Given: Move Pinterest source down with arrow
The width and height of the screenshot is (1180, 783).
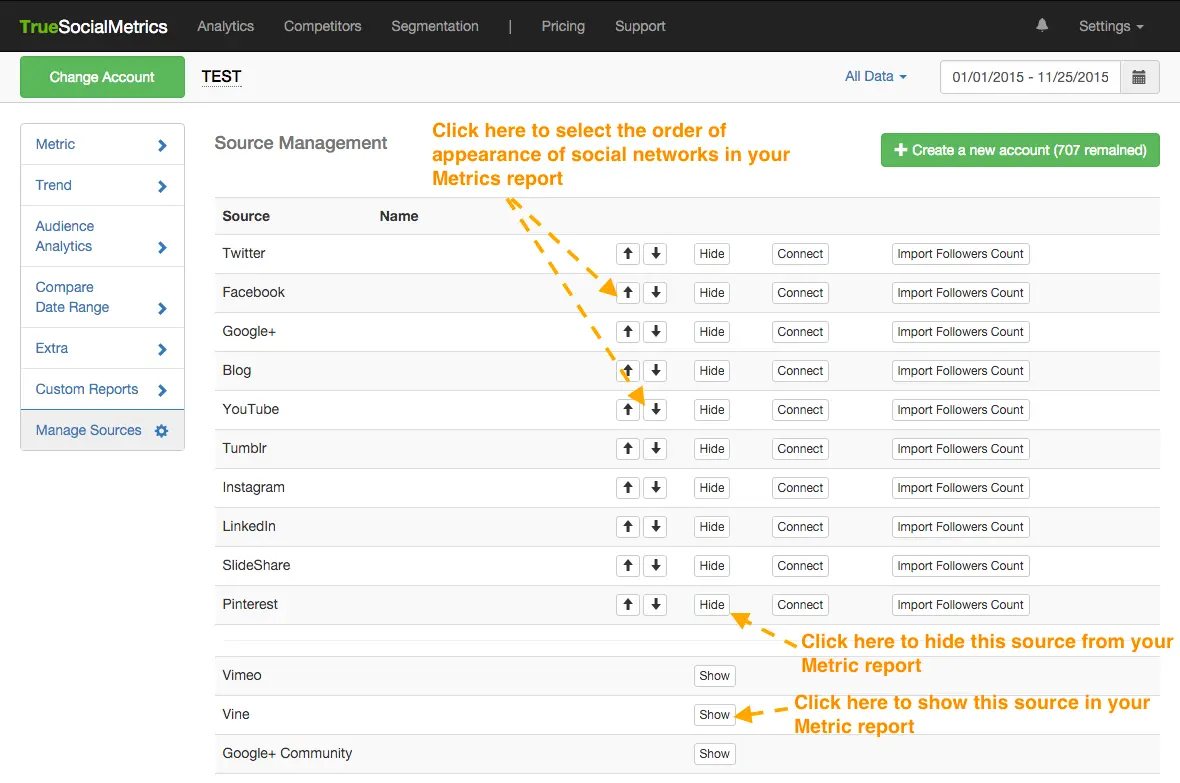Looking at the screenshot, I should point(655,605).
